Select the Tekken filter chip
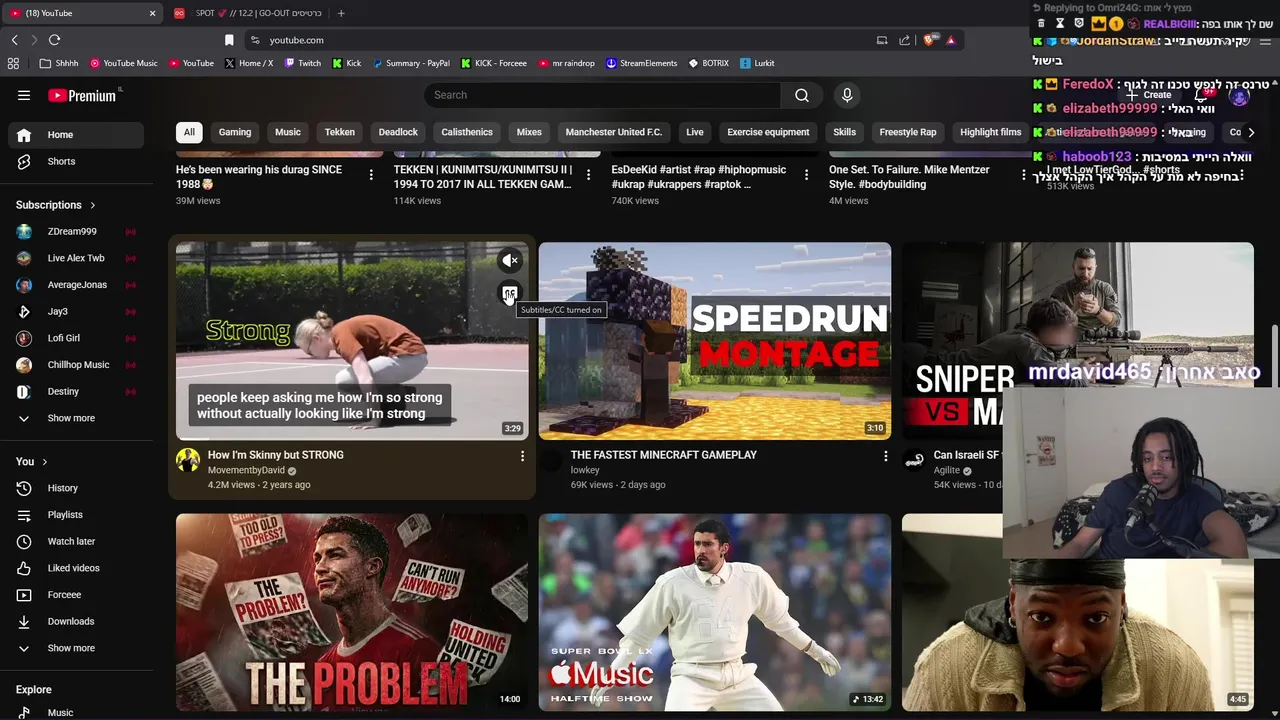Screen dimensions: 1280x720 (340, 132)
